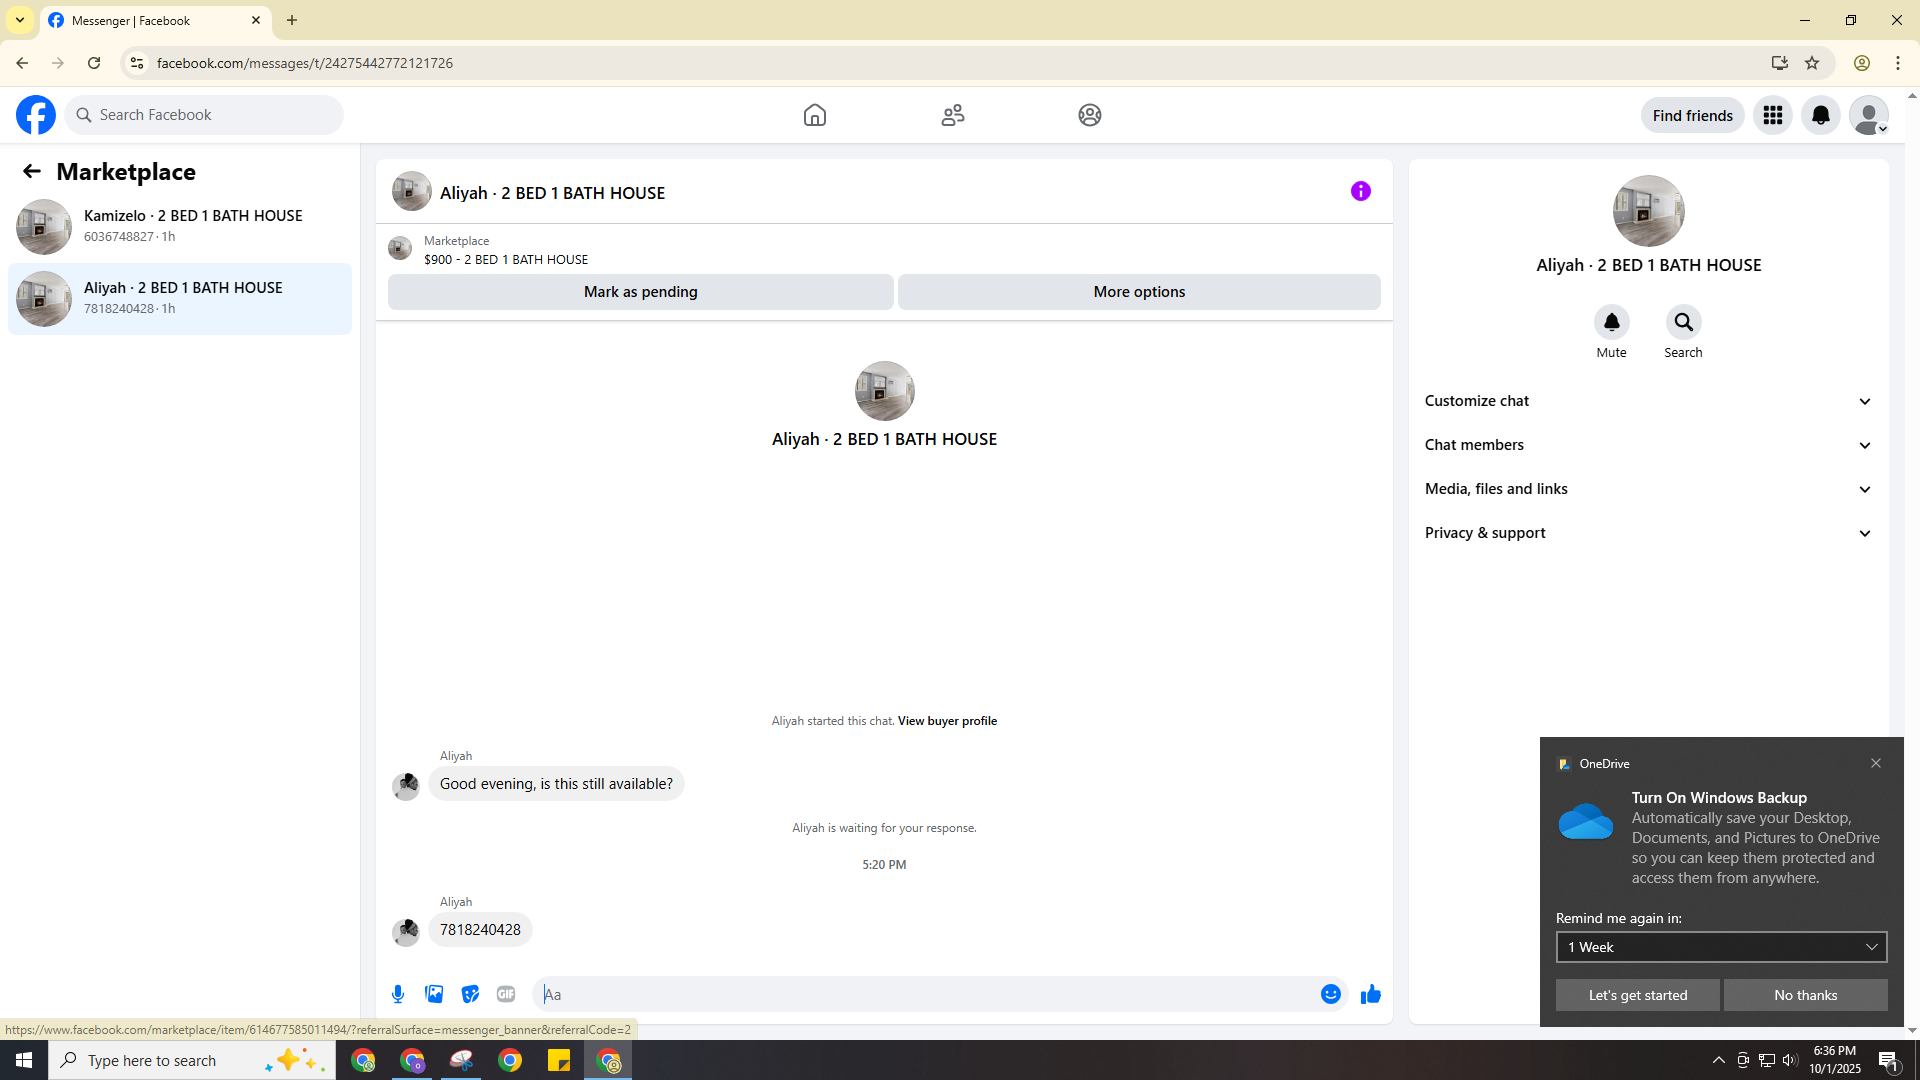This screenshot has width=1920, height=1080.
Task: Open the Facebook logo home link
Action: pos(36,115)
